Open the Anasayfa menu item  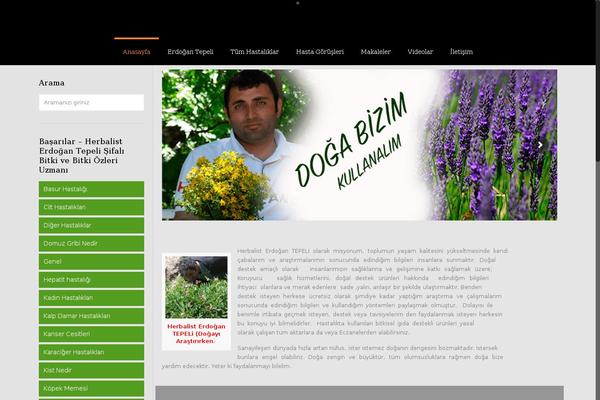[136, 52]
